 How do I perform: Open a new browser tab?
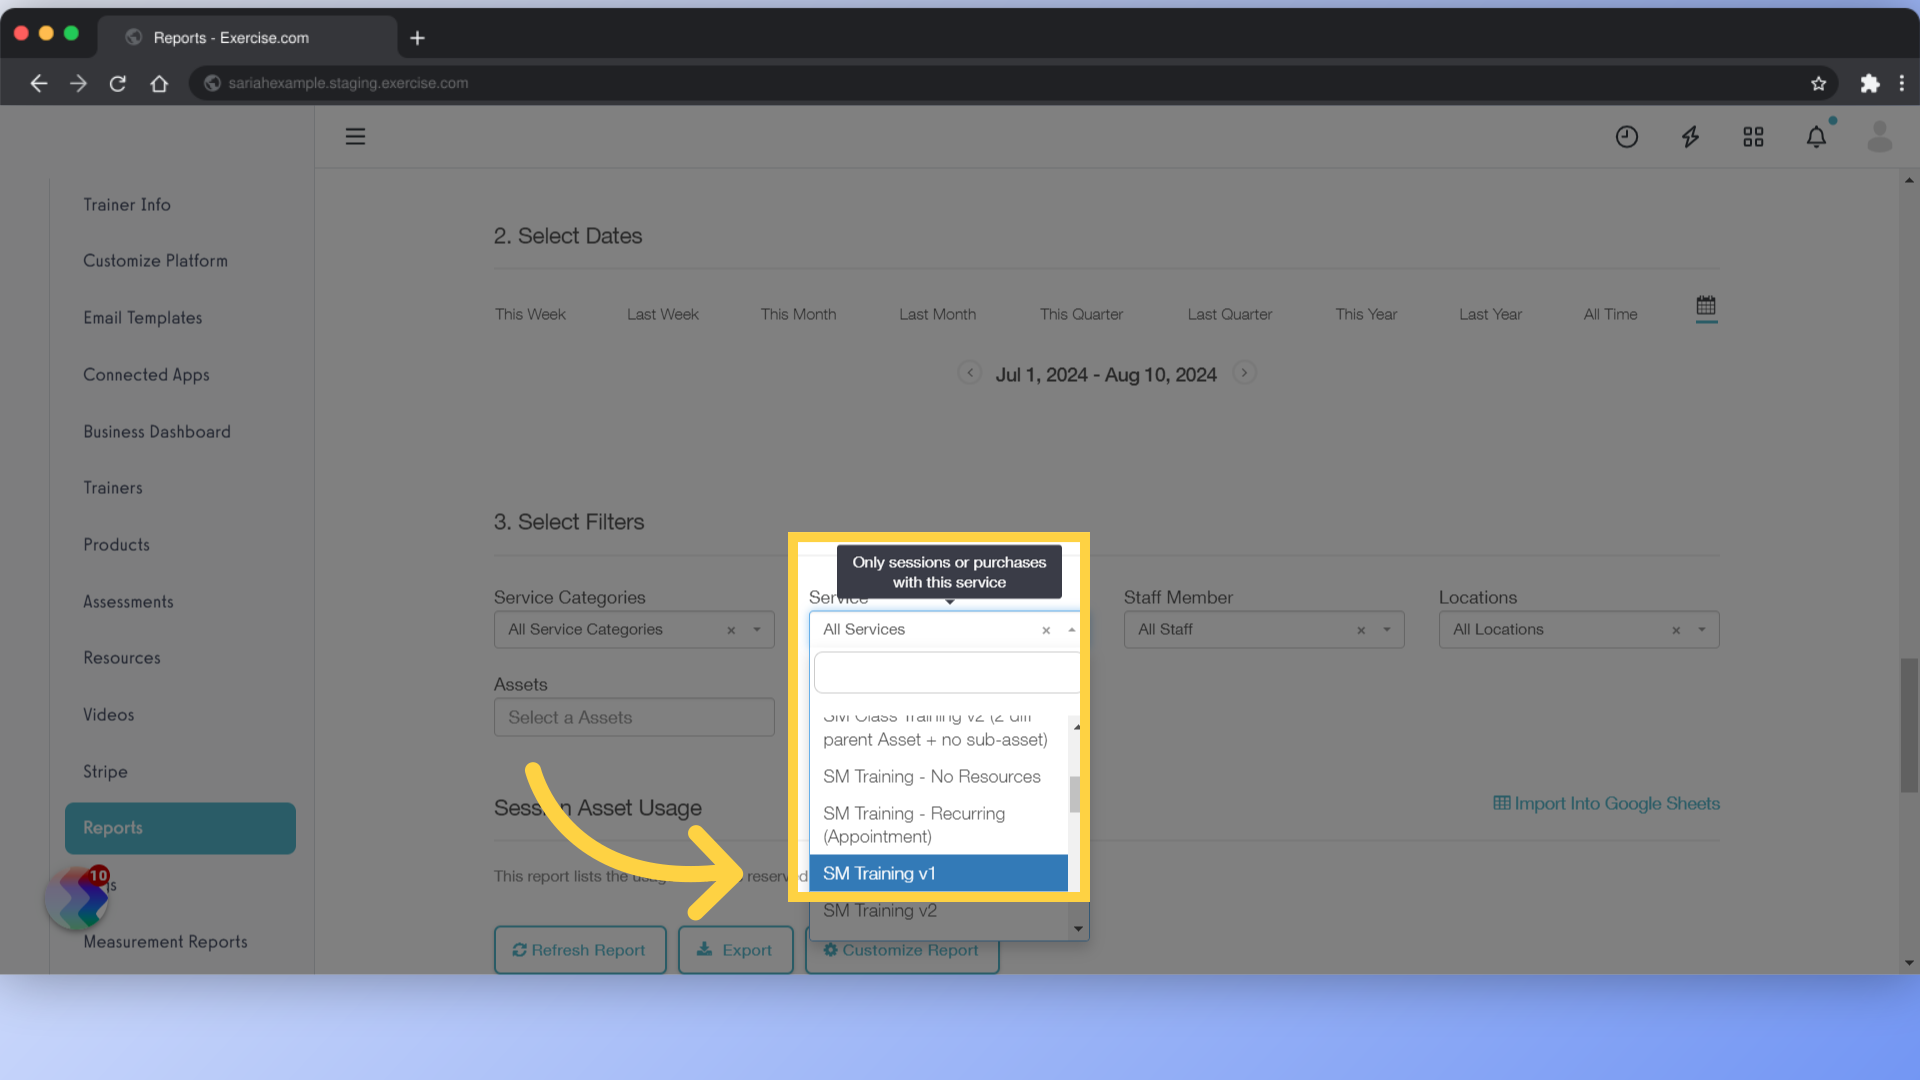click(417, 38)
